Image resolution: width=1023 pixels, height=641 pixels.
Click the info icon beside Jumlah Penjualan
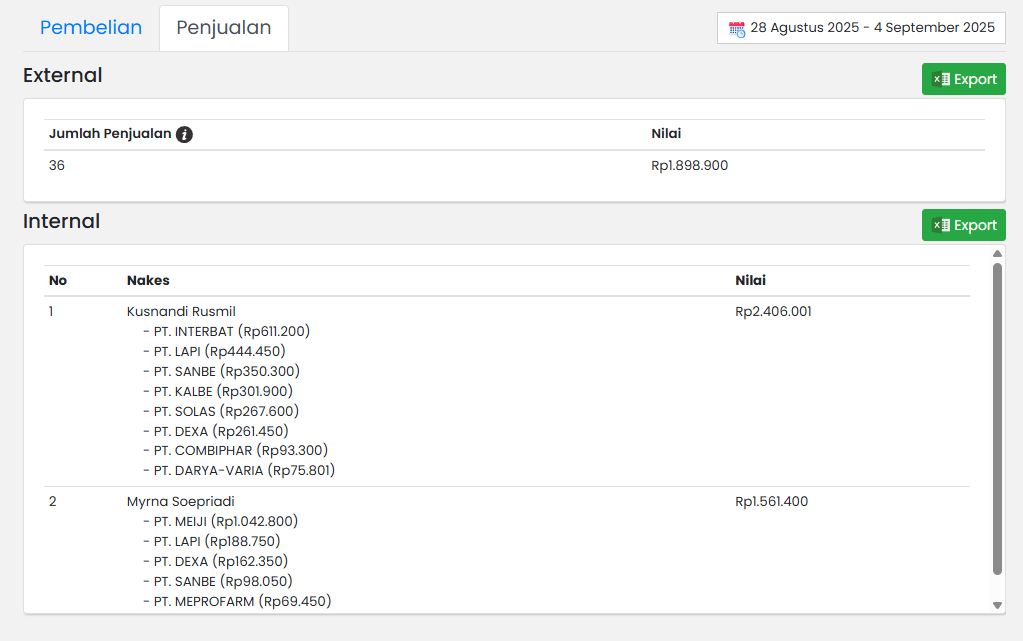[x=184, y=135]
